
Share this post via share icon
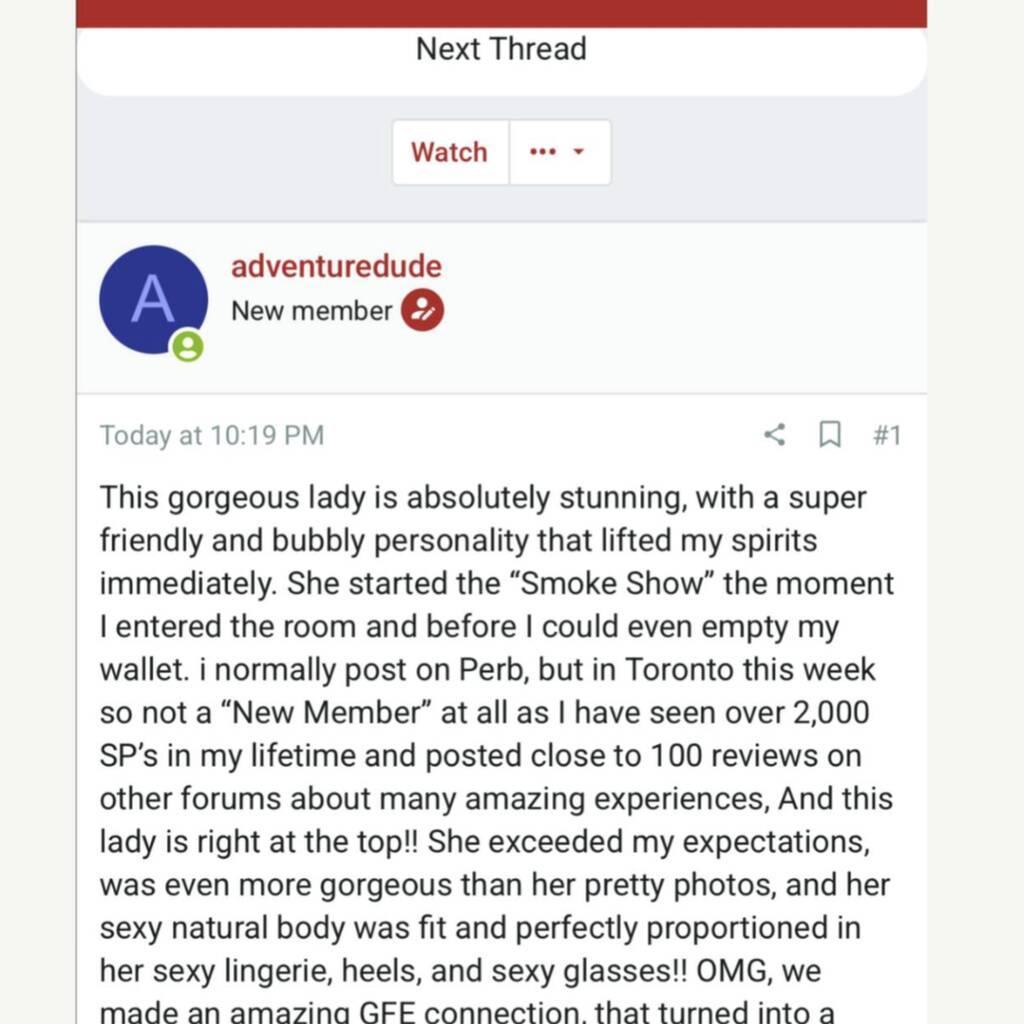tap(774, 434)
